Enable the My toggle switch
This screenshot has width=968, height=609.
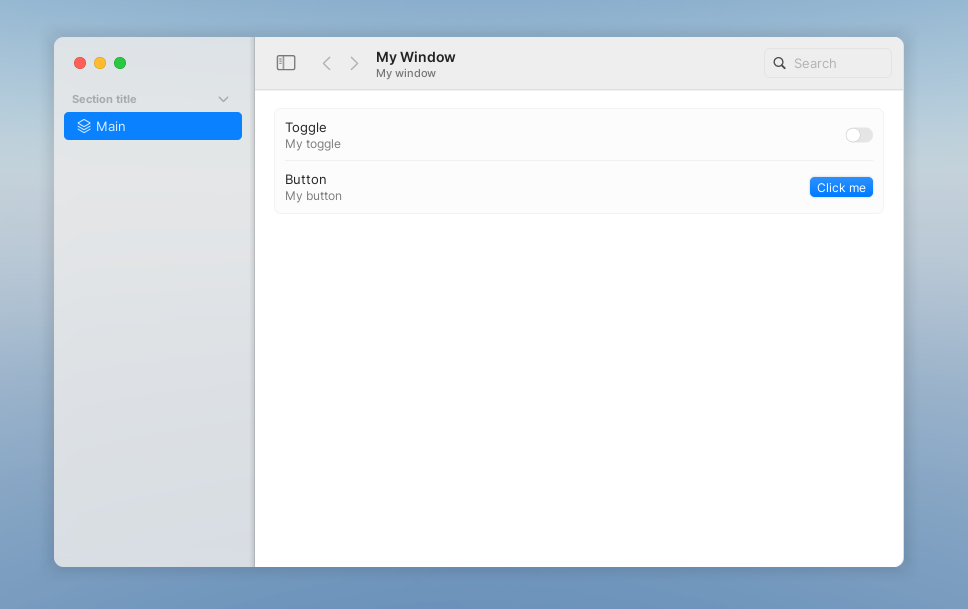coord(859,135)
